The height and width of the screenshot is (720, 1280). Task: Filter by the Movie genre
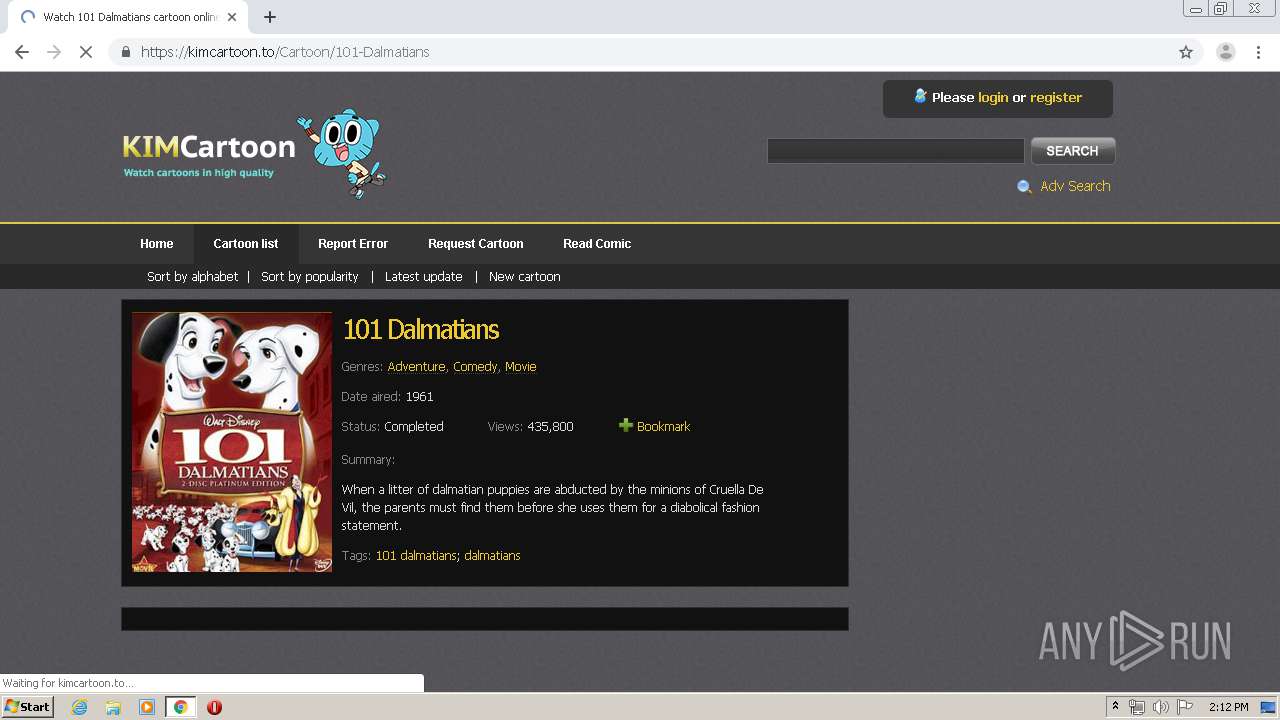pyautogui.click(x=521, y=367)
